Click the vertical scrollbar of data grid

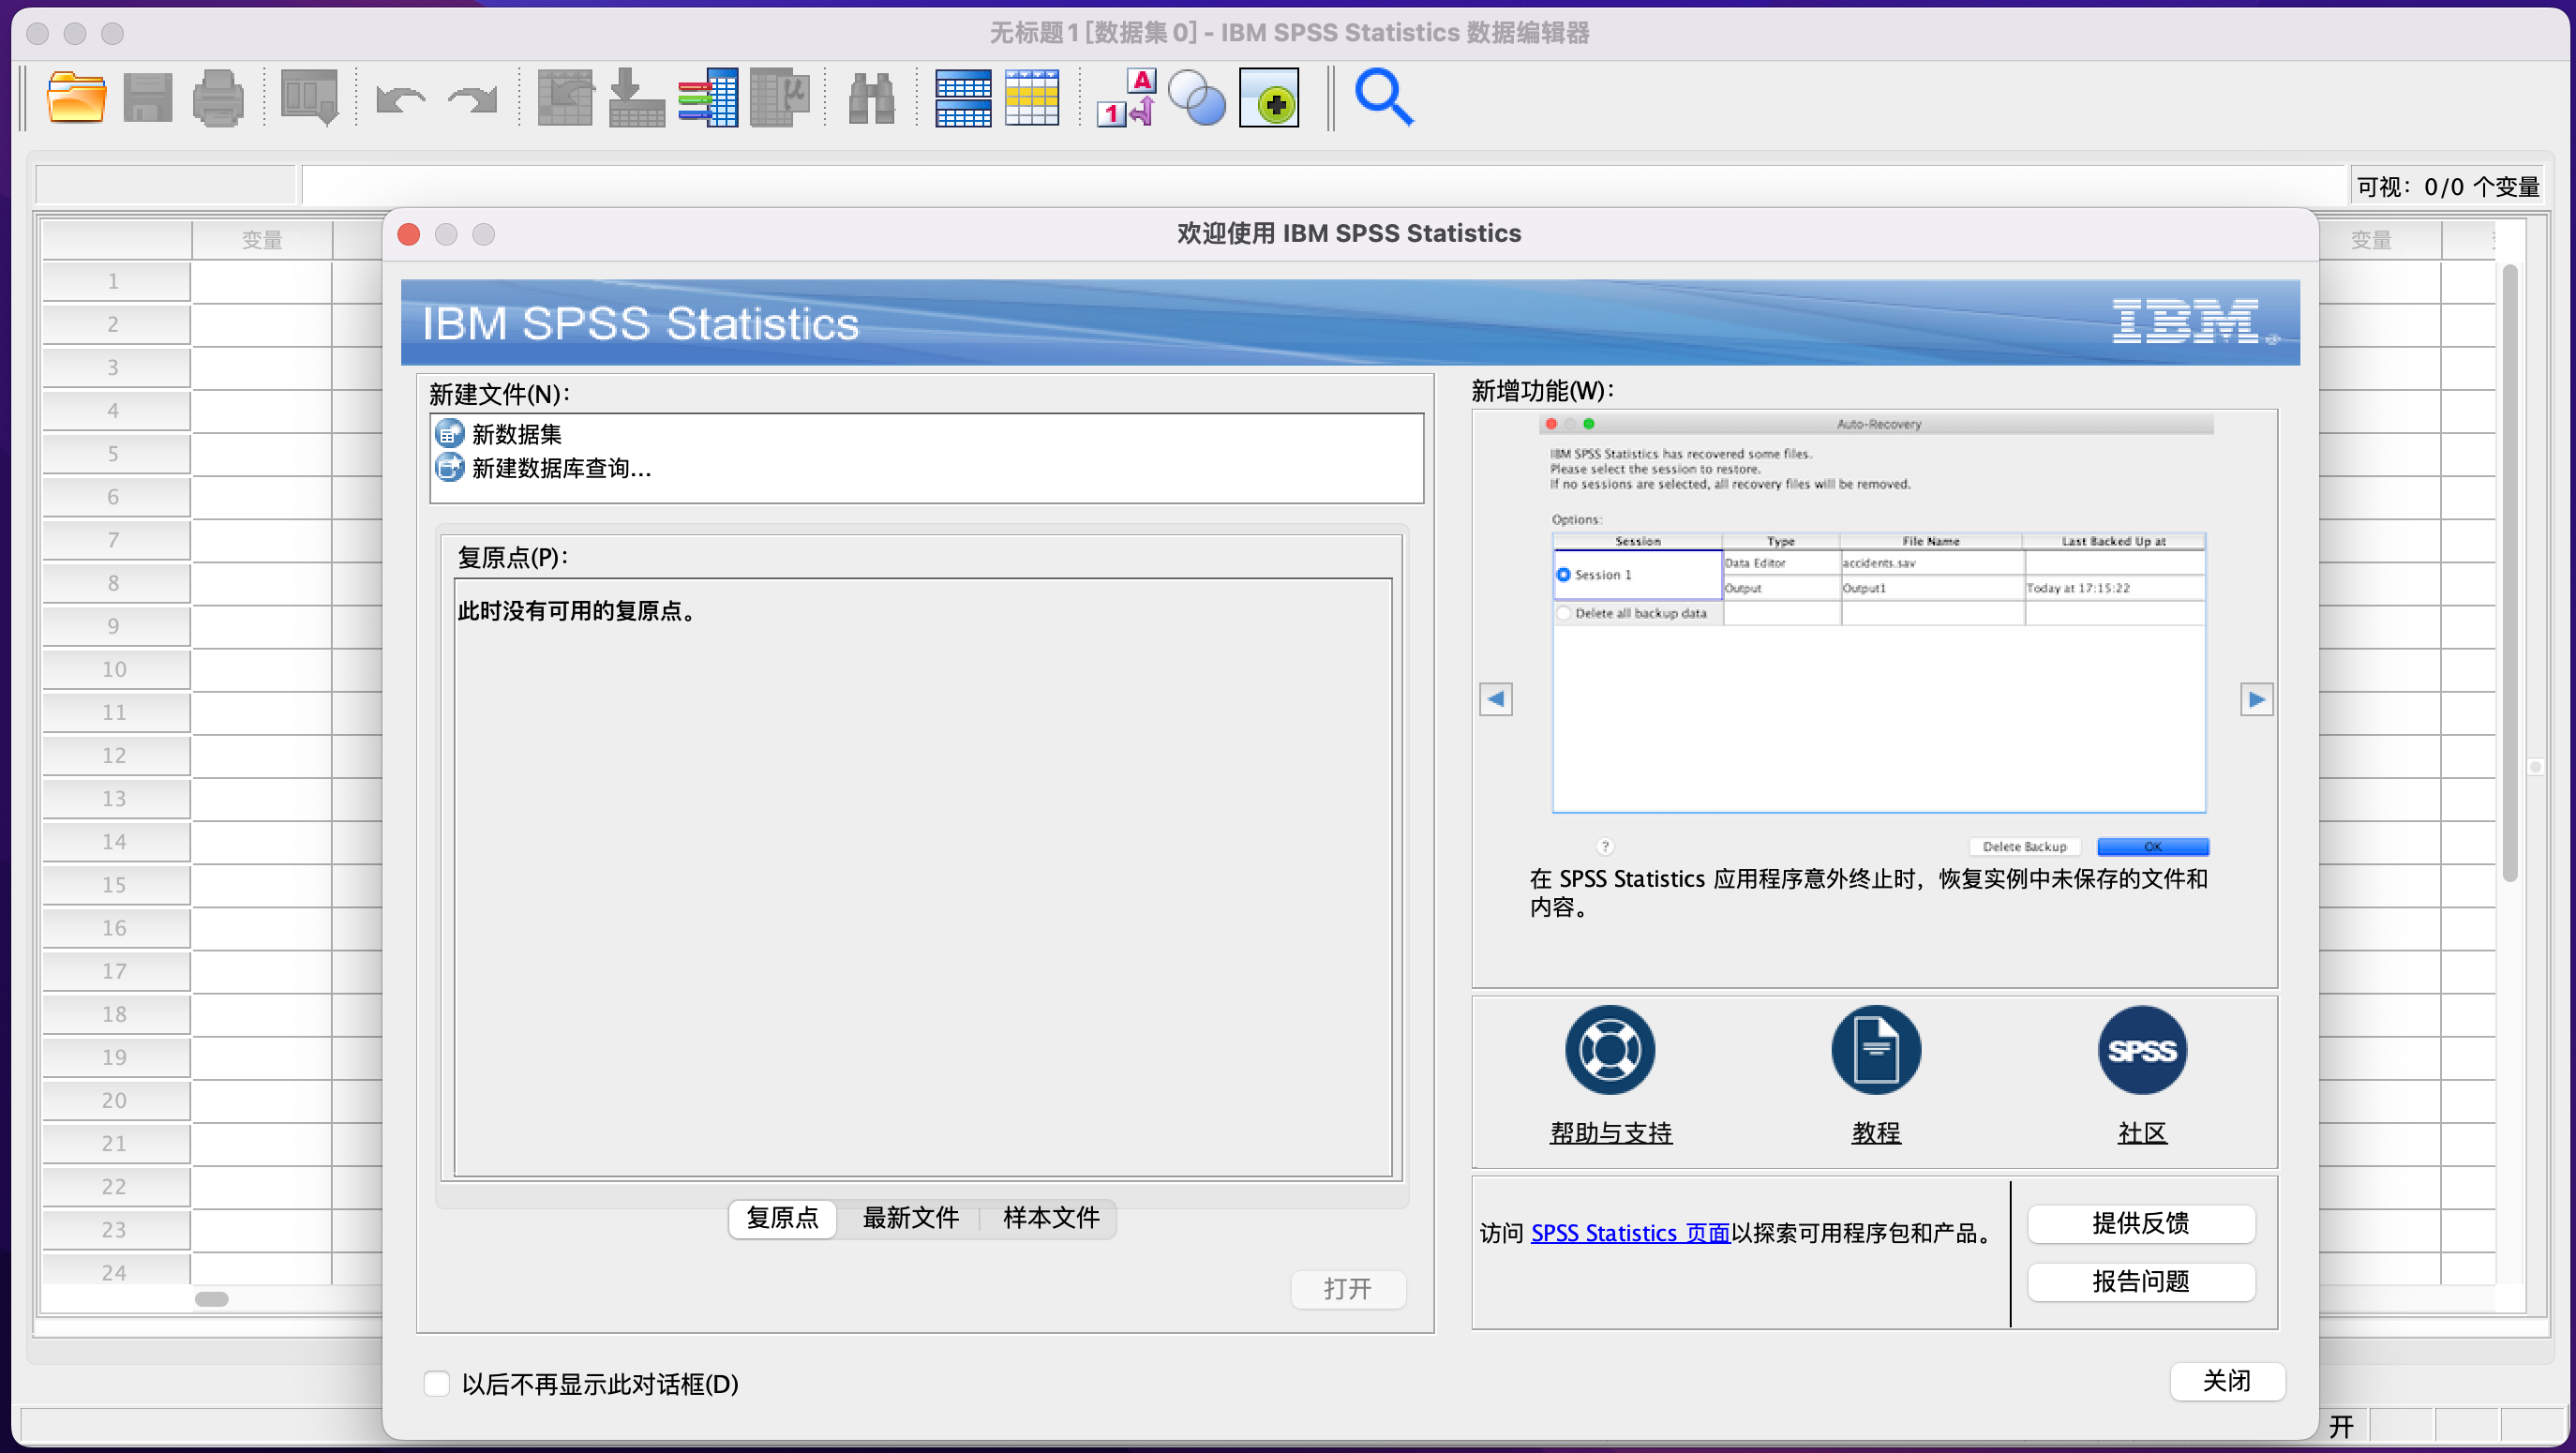(2509, 570)
